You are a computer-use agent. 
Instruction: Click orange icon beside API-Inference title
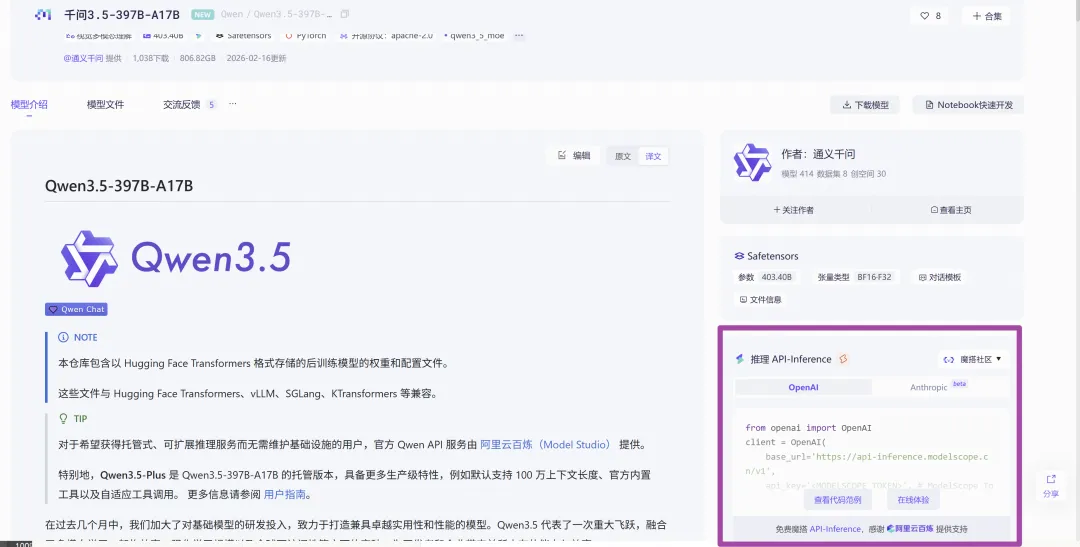tap(843, 359)
